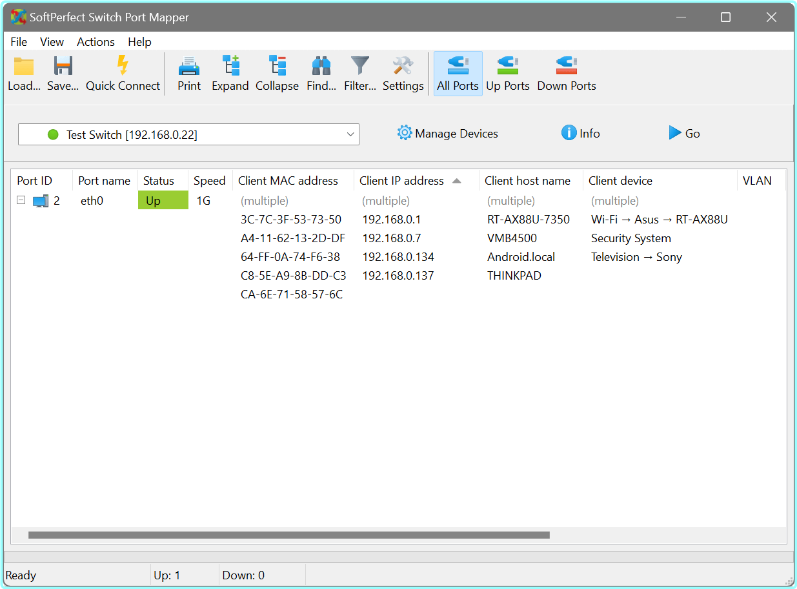The width and height of the screenshot is (797, 589).
Task: Open the Actions menu
Action: (95, 42)
